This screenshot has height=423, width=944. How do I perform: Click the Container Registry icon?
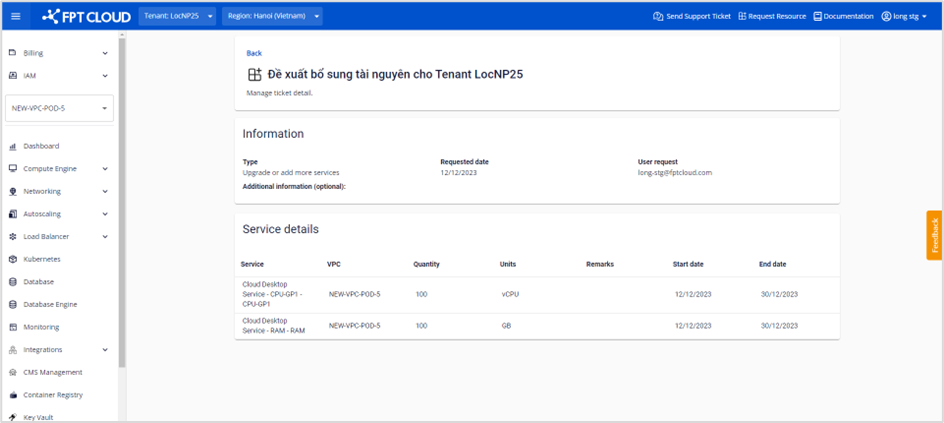pos(13,395)
